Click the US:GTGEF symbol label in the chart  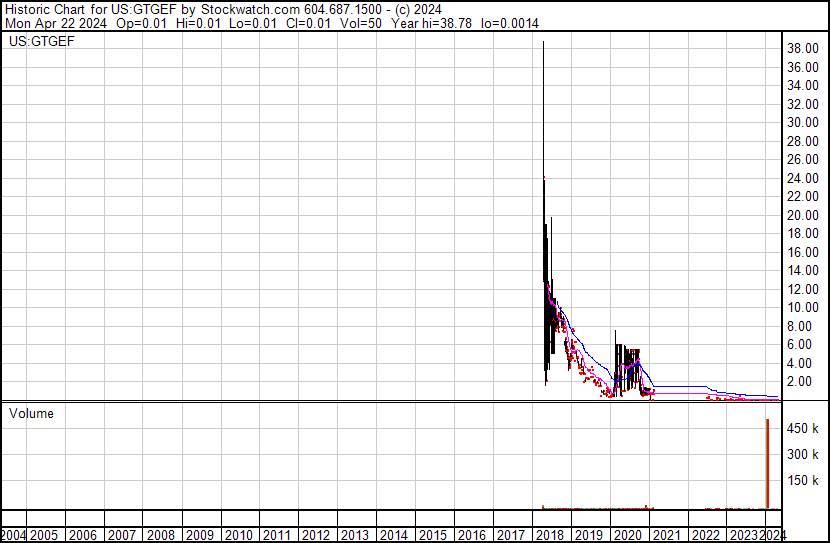point(42,41)
